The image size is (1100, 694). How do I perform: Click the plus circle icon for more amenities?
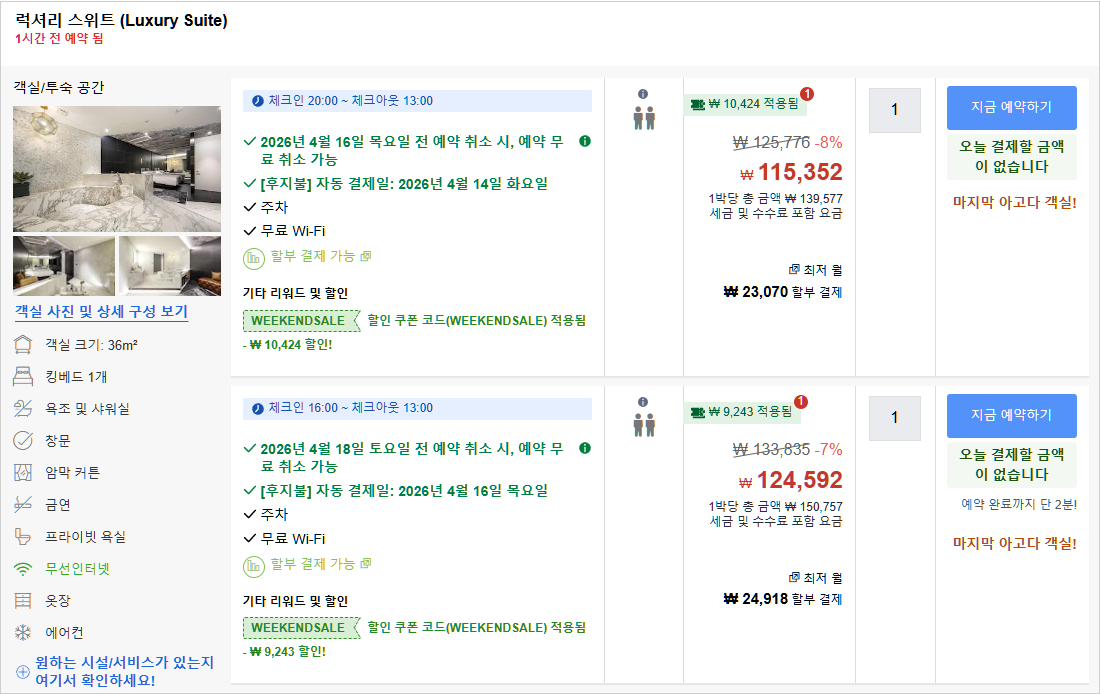coord(23,672)
